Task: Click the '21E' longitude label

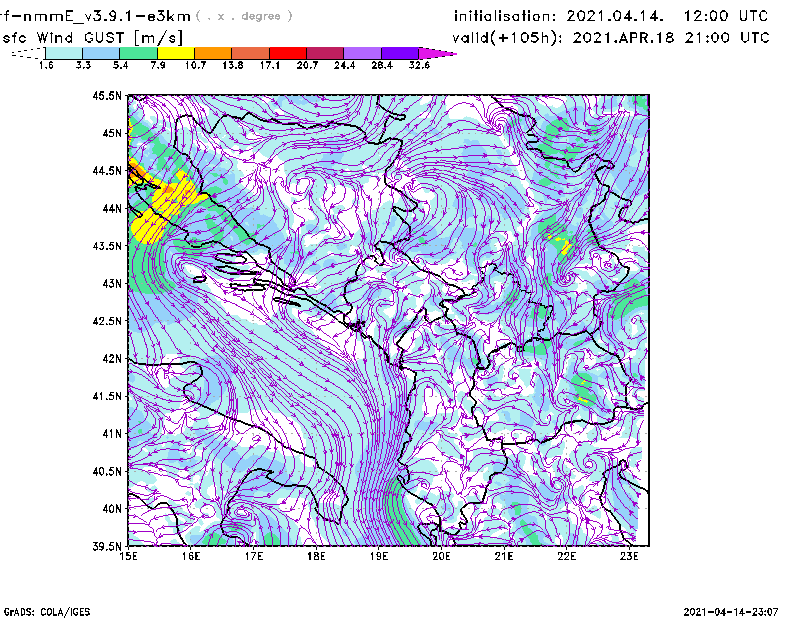Action: [x=504, y=556]
